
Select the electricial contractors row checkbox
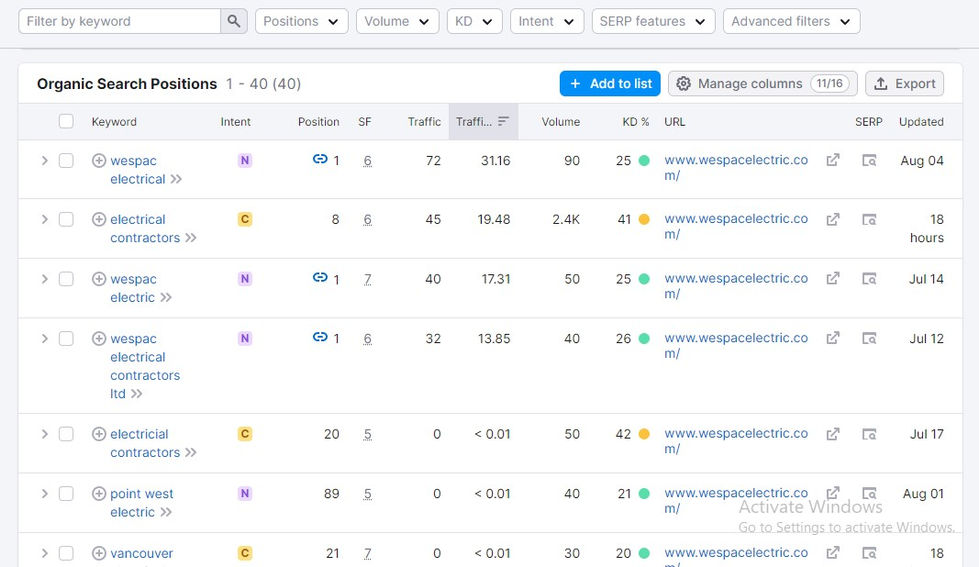[x=66, y=434]
